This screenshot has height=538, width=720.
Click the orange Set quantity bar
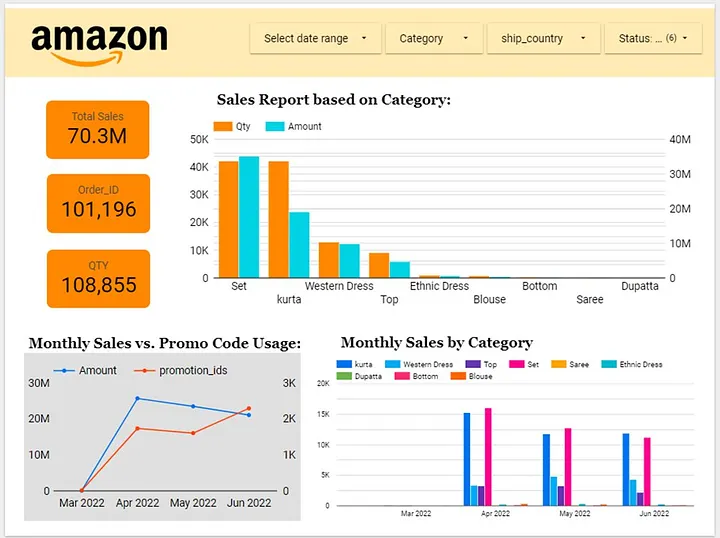pyautogui.click(x=228, y=219)
